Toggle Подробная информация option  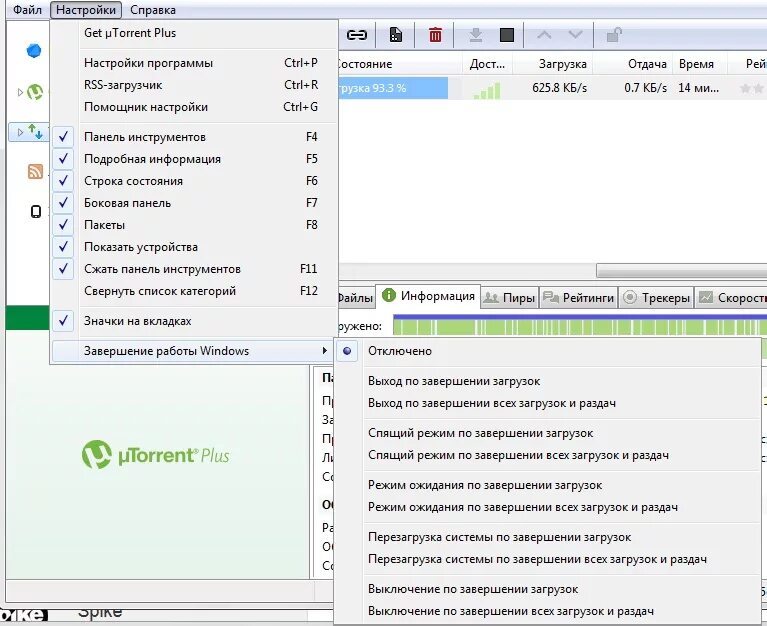coord(195,159)
